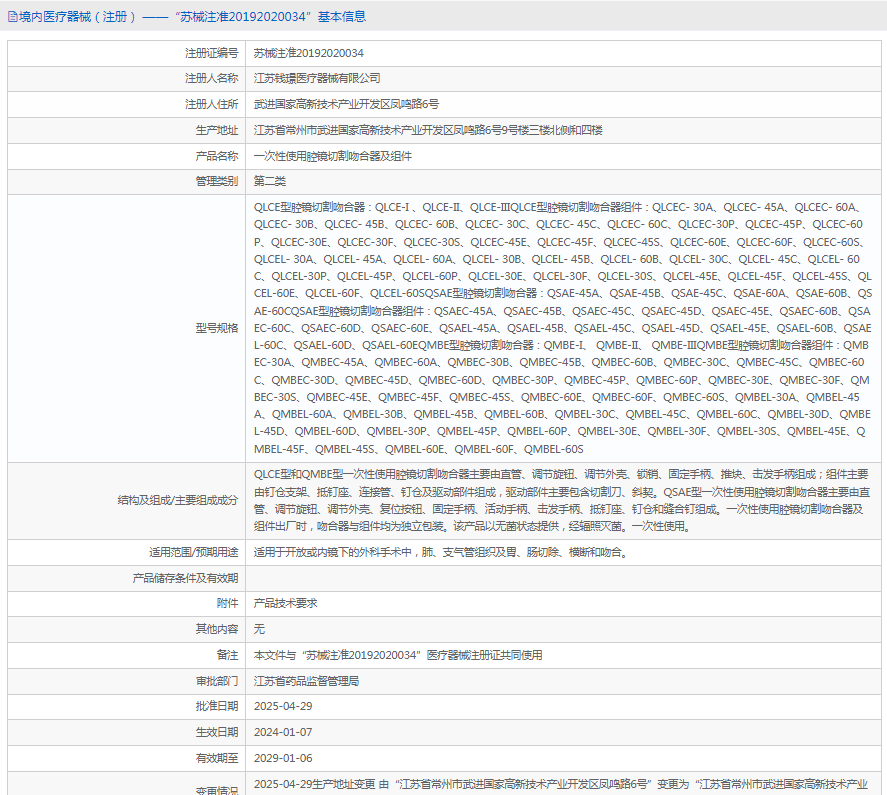Select the address "武进国家高新技术产业开发区凤鸣路6号"
887x795 pixels.
pos(346,105)
